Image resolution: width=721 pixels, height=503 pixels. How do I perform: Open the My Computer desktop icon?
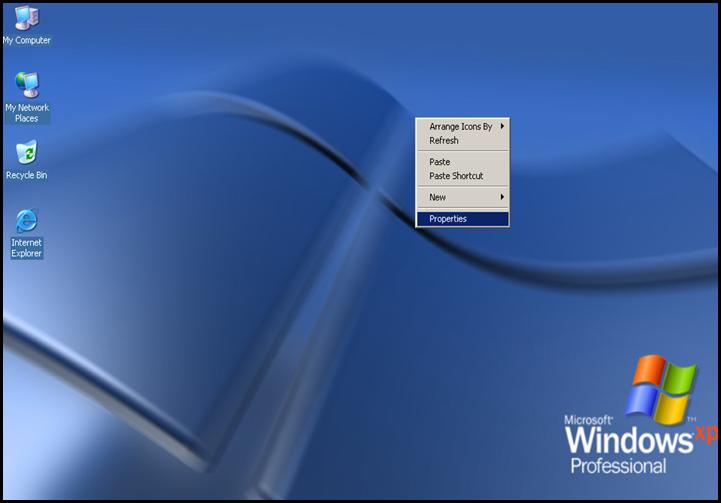(27, 18)
